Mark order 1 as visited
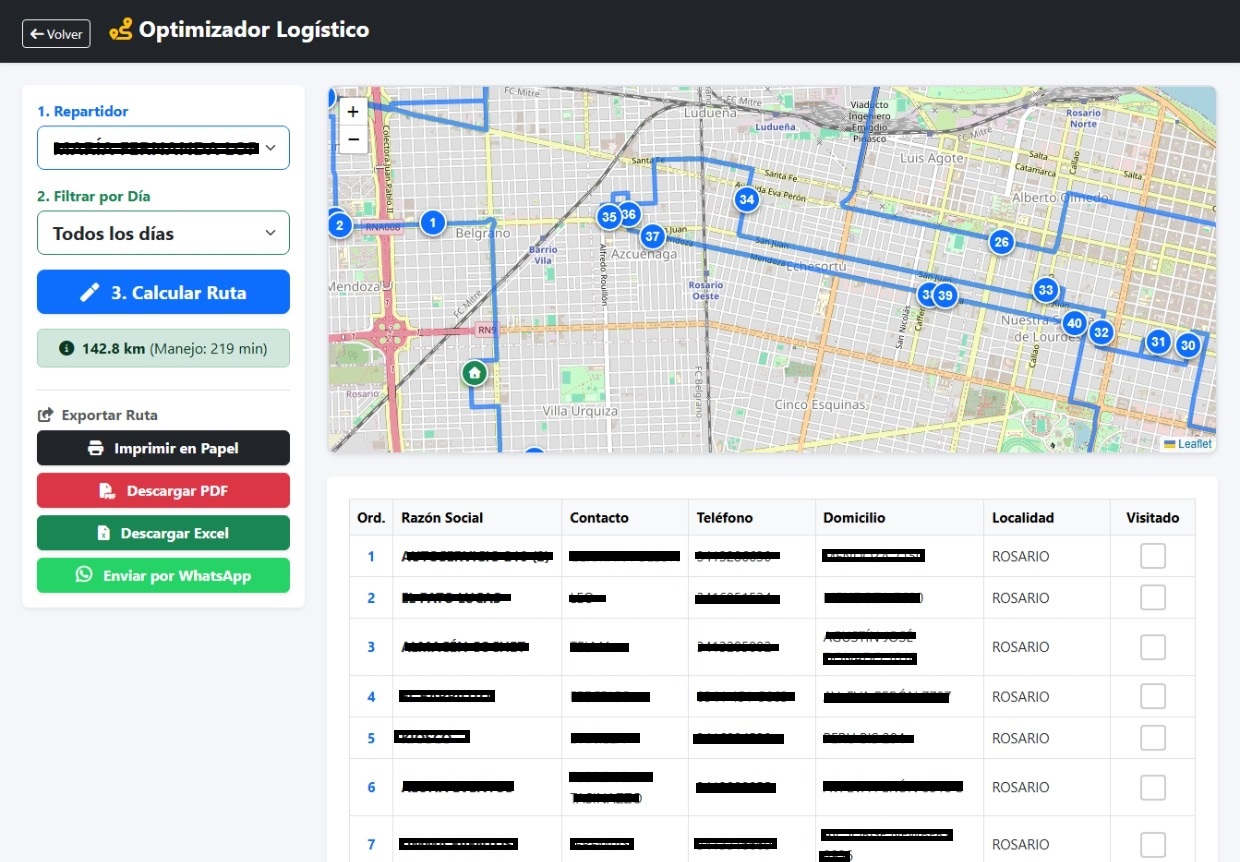 point(1153,556)
